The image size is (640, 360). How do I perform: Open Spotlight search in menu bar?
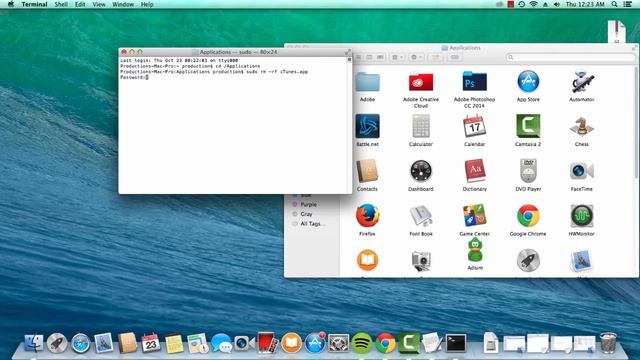point(614,4)
